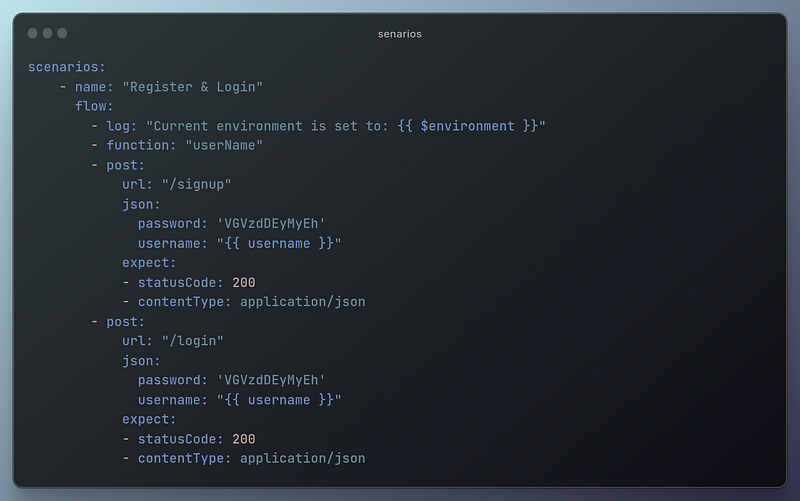Click the 'flow:' key
800x501 pixels.
[94, 106]
